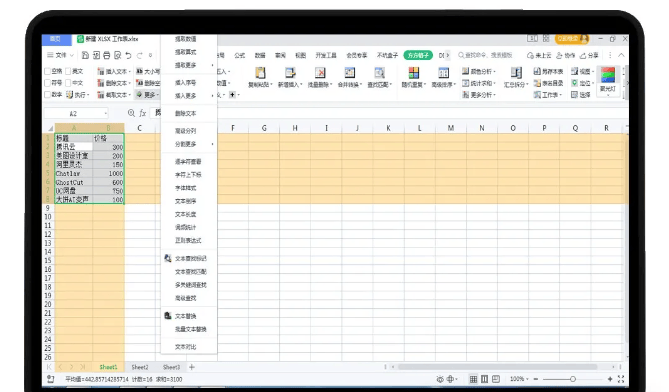Check the 中文 checkbox

pyautogui.click(x=68, y=83)
